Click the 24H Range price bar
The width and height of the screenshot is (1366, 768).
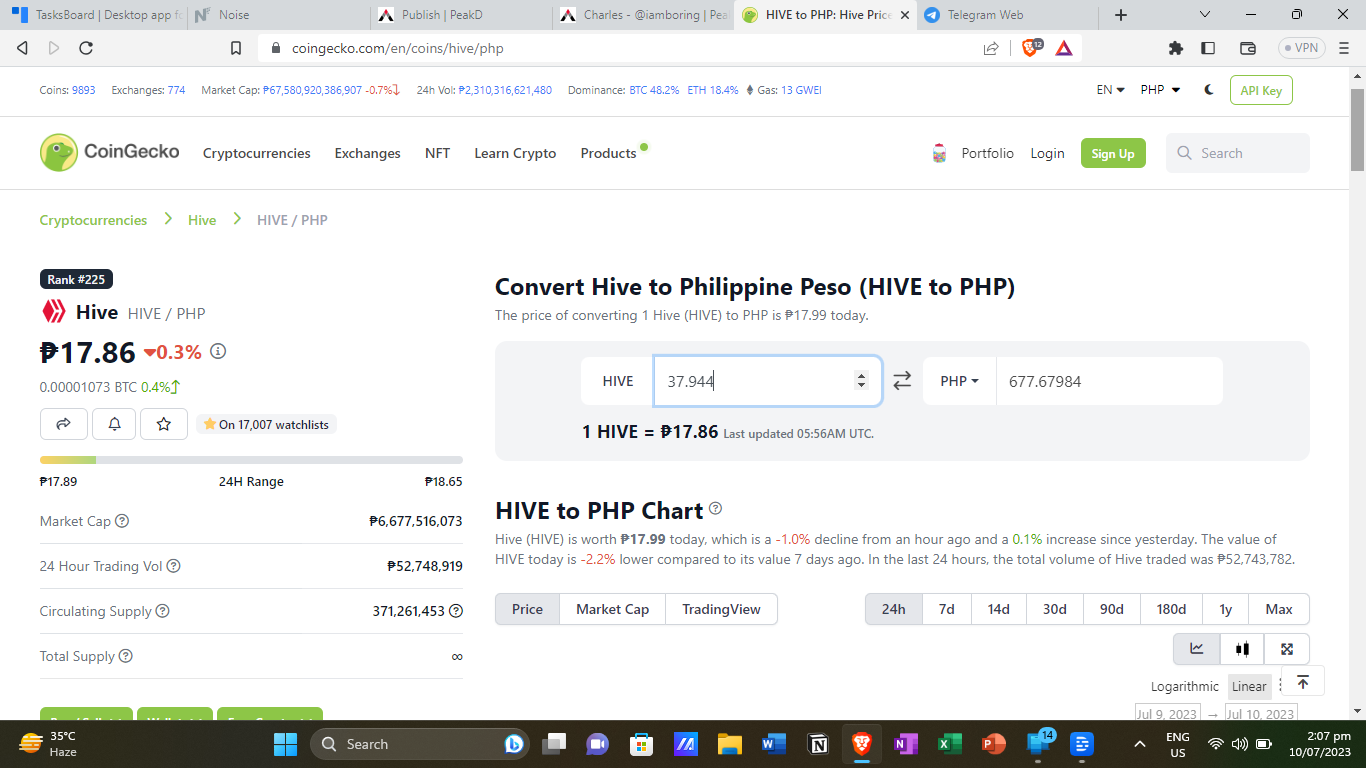251,460
